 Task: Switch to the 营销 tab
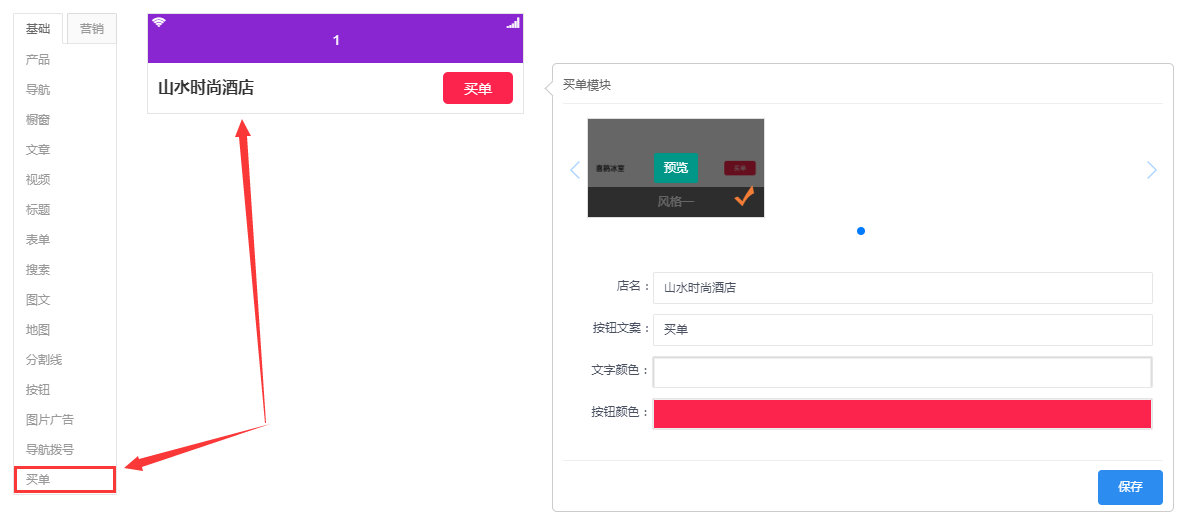92,29
